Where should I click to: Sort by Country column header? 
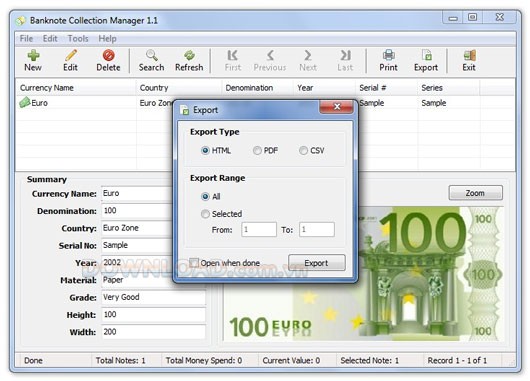click(x=179, y=88)
